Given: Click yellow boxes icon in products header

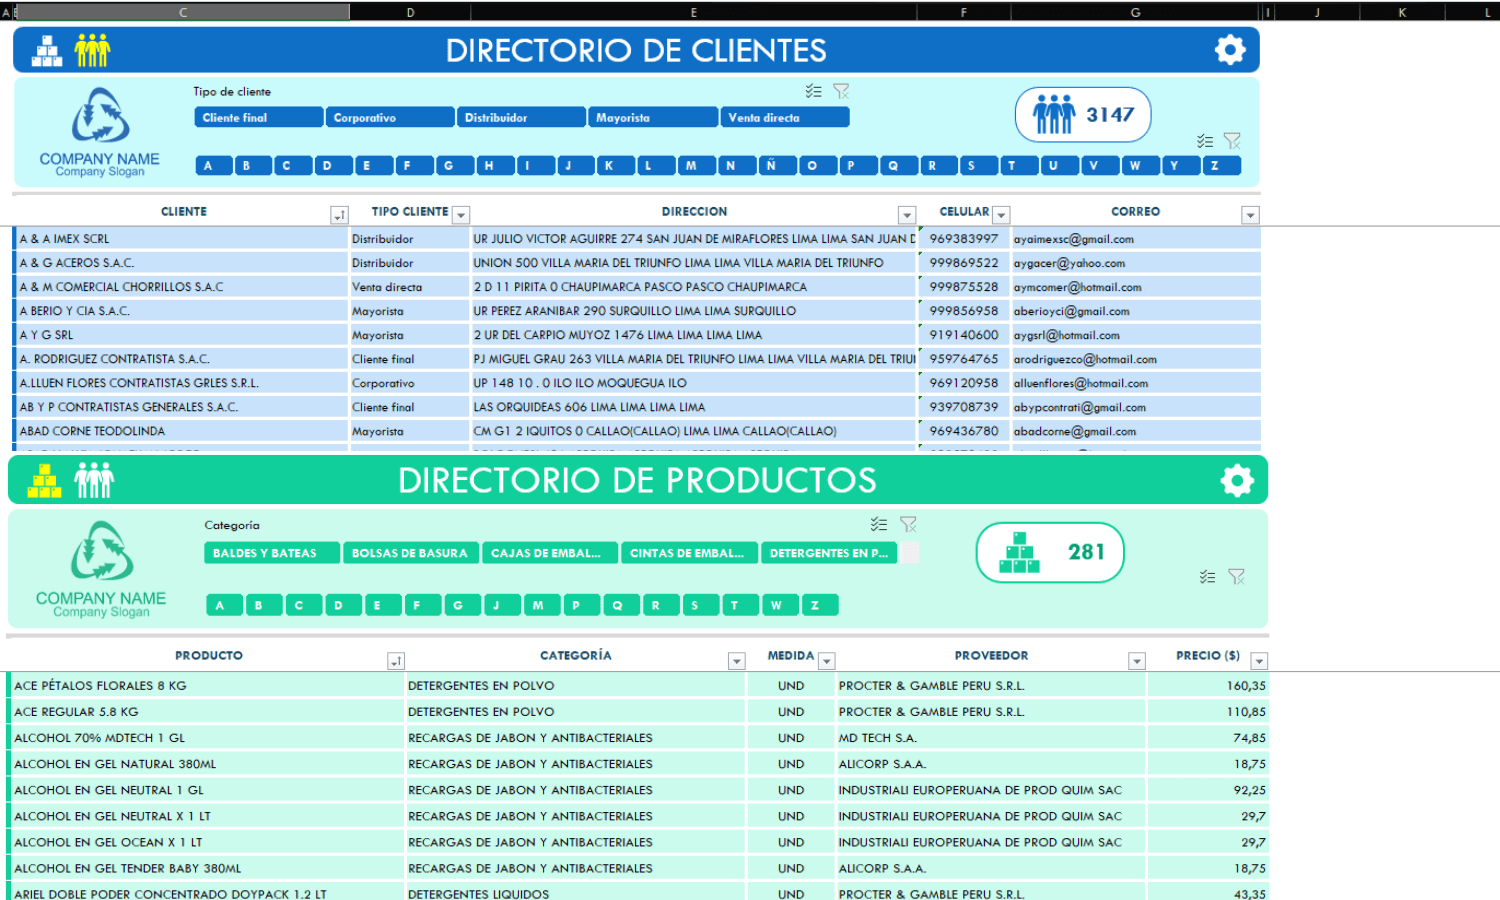Looking at the screenshot, I should (x=44, y=481).
